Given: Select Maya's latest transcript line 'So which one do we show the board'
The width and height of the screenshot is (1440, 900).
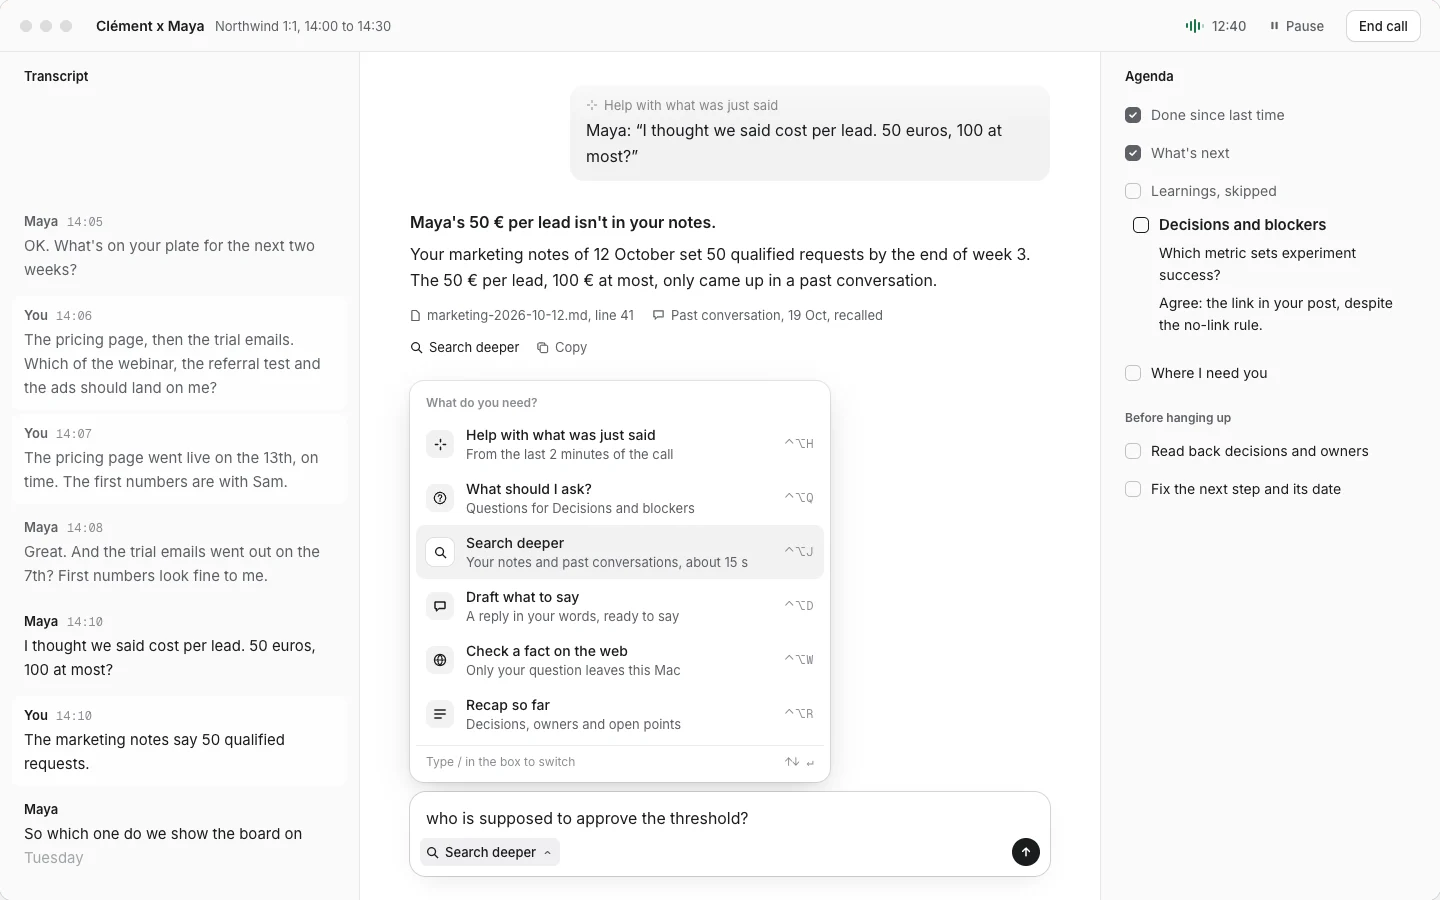Looking at the screenshot, I should [180, 834].
